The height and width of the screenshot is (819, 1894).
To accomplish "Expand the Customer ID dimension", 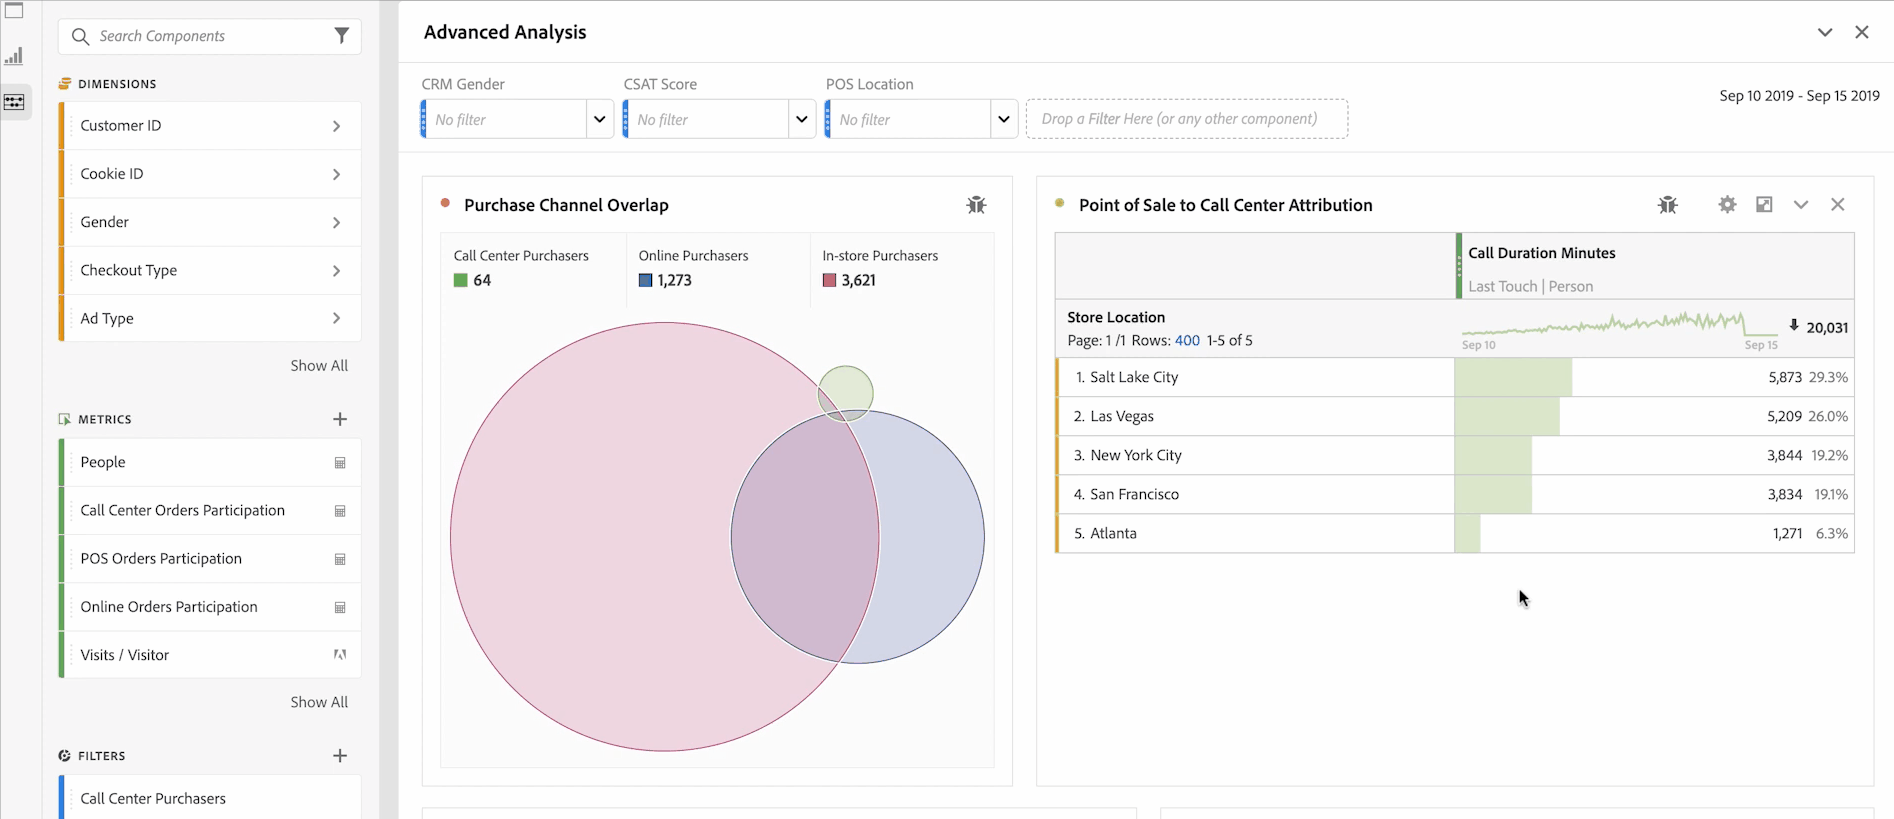I will [336, 126].
